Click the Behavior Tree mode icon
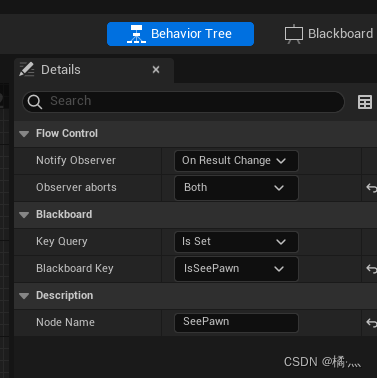Screen dimensions: 377x378 tap(136, 34)
